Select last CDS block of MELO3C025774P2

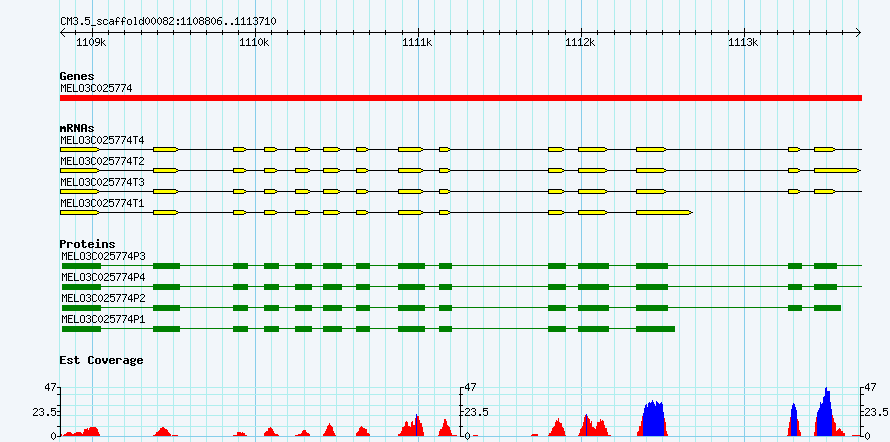coord(828,308)
